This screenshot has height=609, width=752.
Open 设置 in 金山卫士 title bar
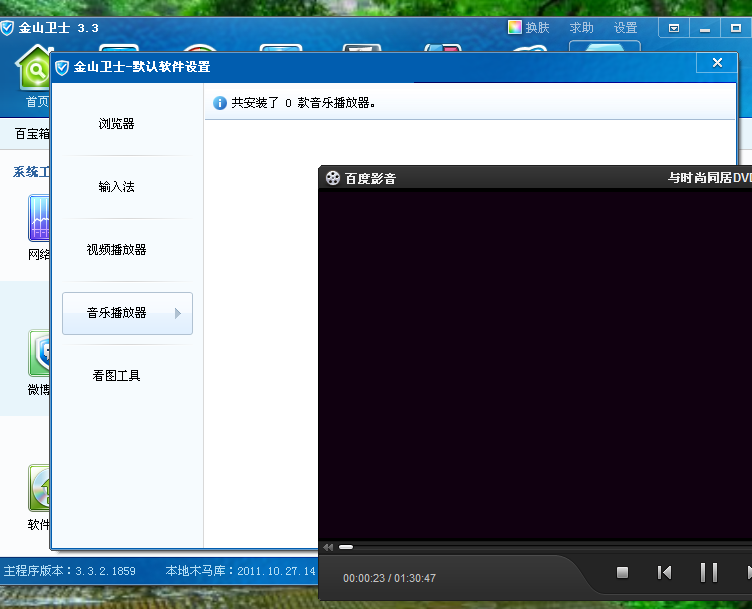pyautogui.click(x=625, y=27)
